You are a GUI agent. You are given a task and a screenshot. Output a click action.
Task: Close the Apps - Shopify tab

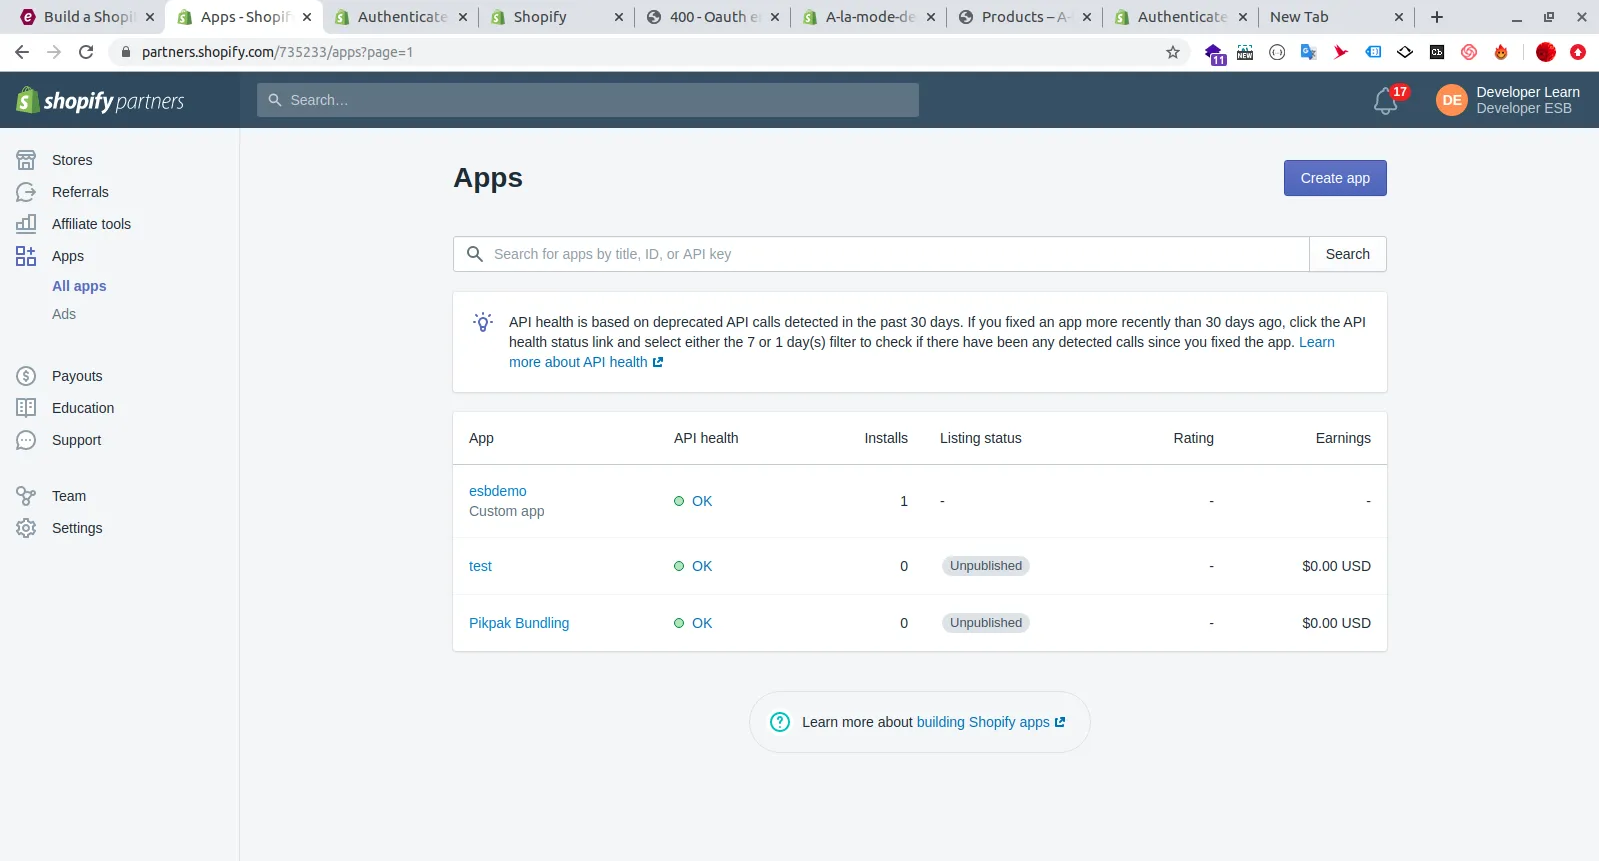[307, 17]
